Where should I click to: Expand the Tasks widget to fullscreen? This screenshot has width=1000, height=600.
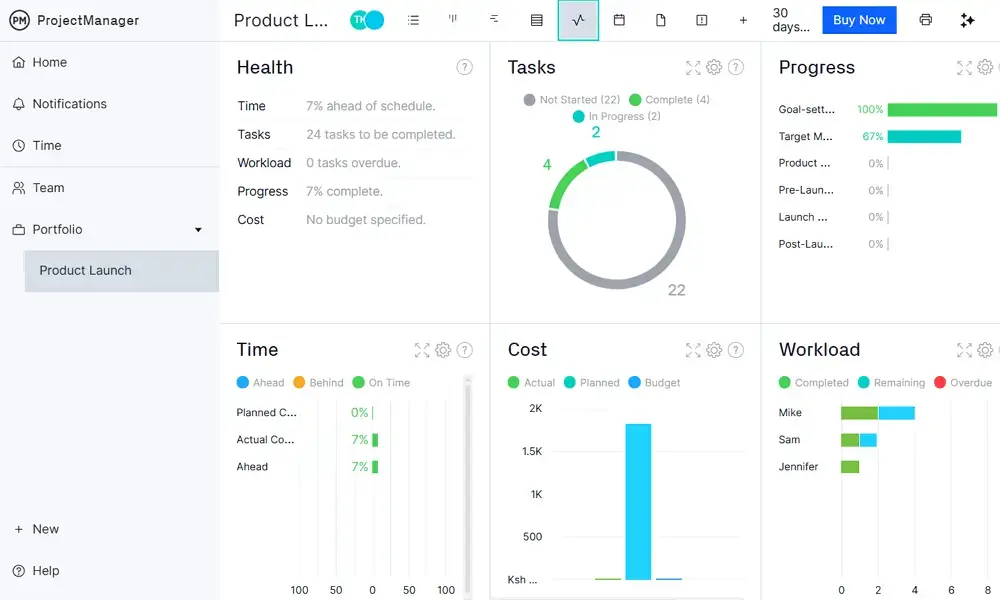coord(693,68)
